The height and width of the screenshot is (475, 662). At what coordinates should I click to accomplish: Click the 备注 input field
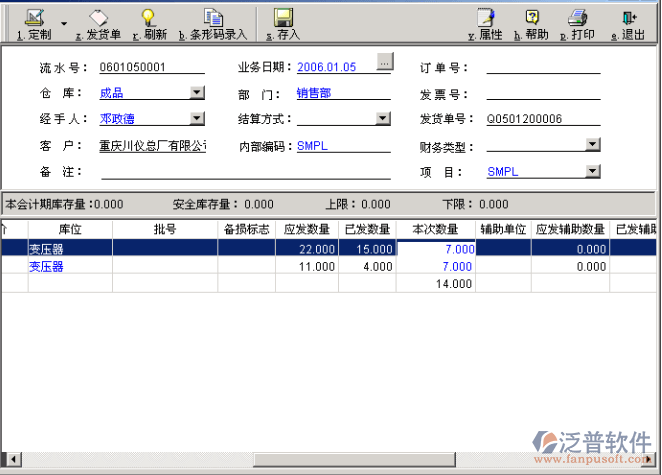point(250,172)
